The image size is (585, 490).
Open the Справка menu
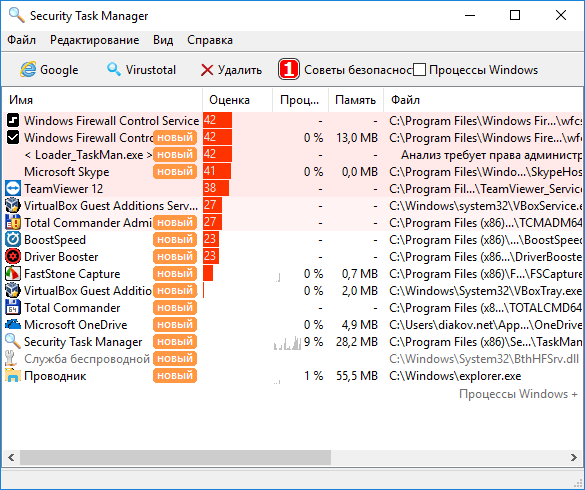click(x=210, y=40)
